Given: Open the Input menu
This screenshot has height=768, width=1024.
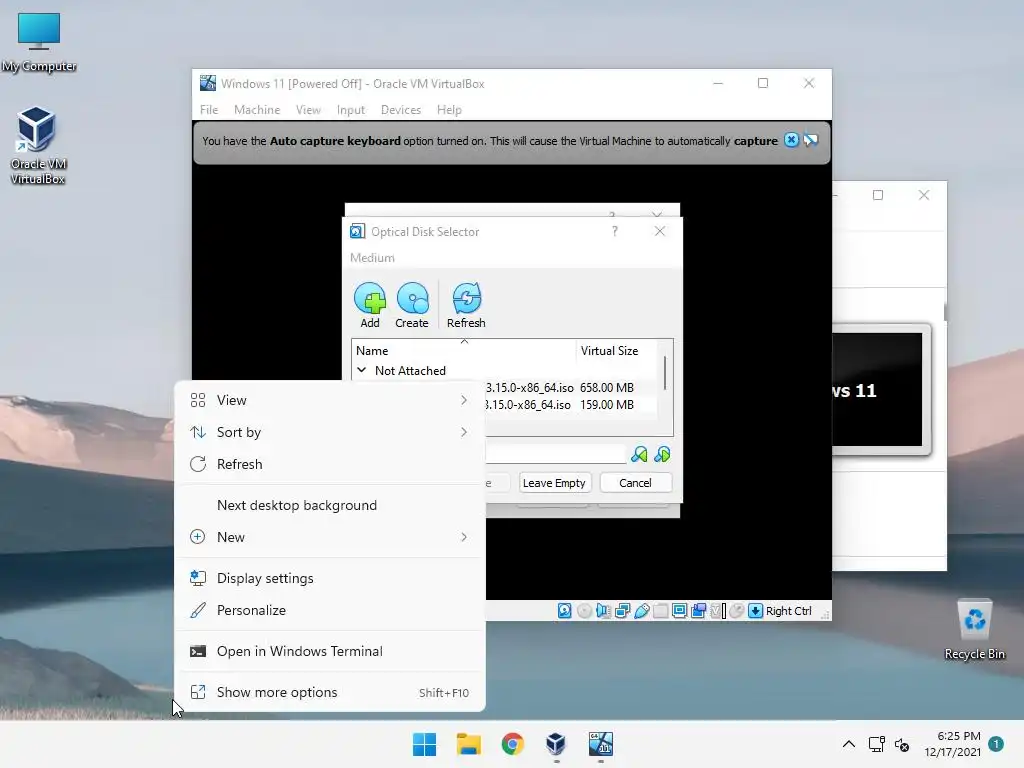Looking at the screenshot, I should tap(351, 110).
